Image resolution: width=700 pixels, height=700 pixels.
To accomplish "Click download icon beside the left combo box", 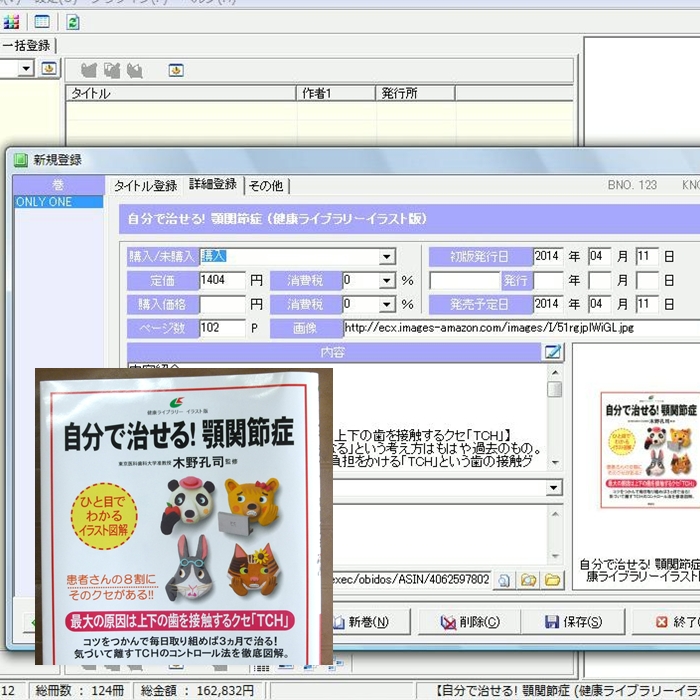I will click(x=49, y=68).
